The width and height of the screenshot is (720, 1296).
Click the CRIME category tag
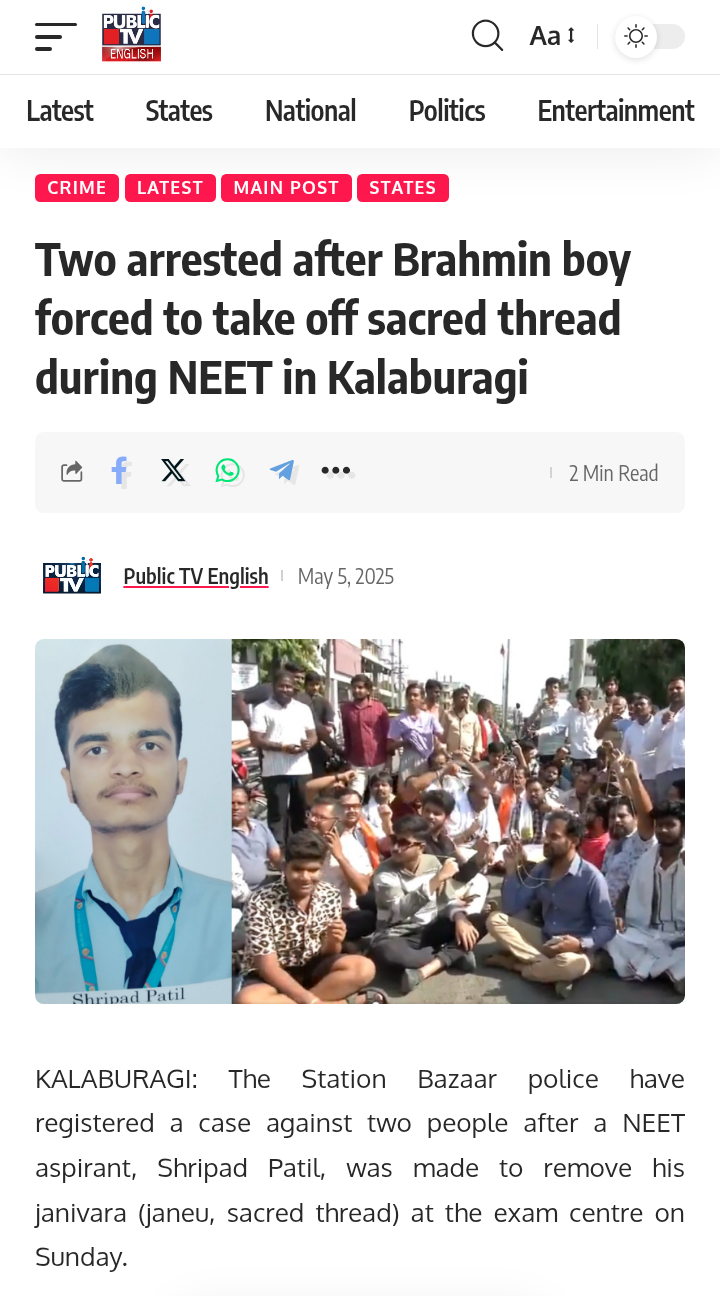(x=77, y=188)
